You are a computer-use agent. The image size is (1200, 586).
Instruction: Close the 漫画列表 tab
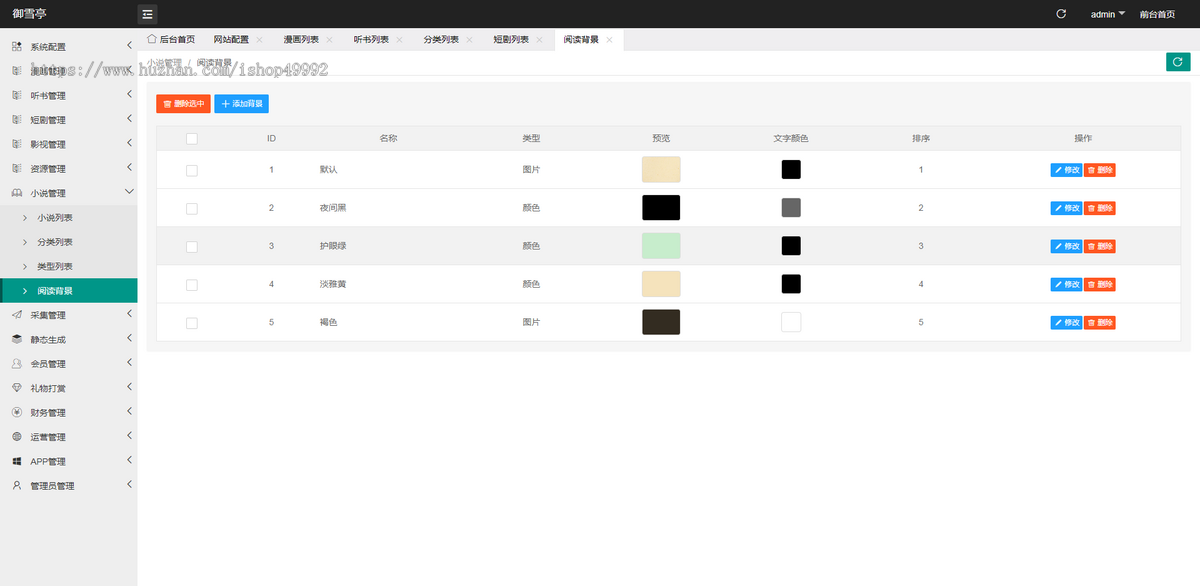tap(329, 40)
